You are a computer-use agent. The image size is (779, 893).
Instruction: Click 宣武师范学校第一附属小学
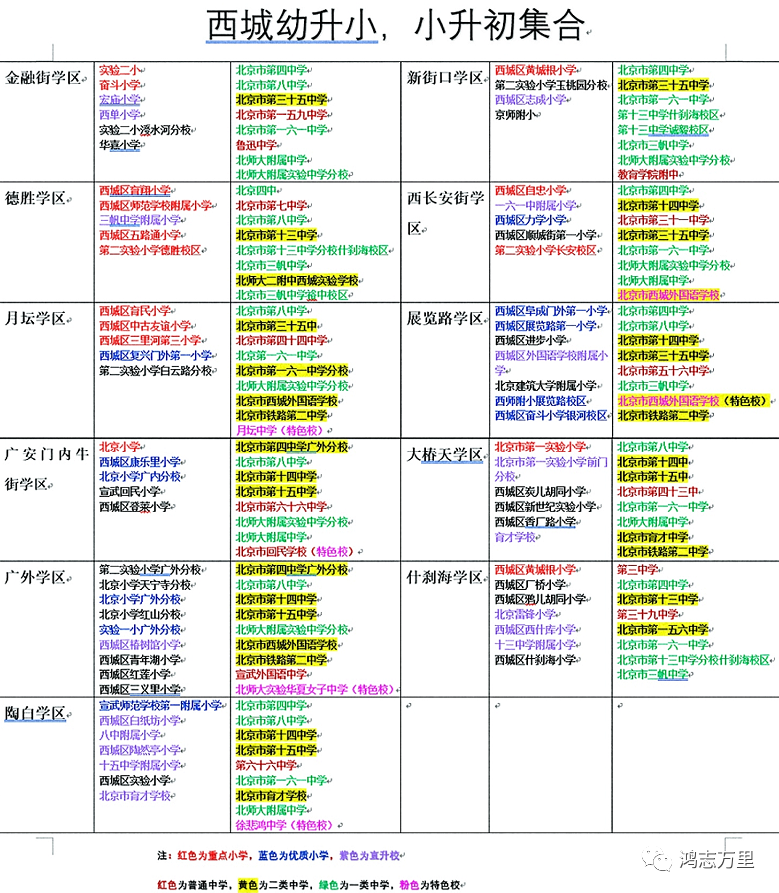tap(161, 705)
